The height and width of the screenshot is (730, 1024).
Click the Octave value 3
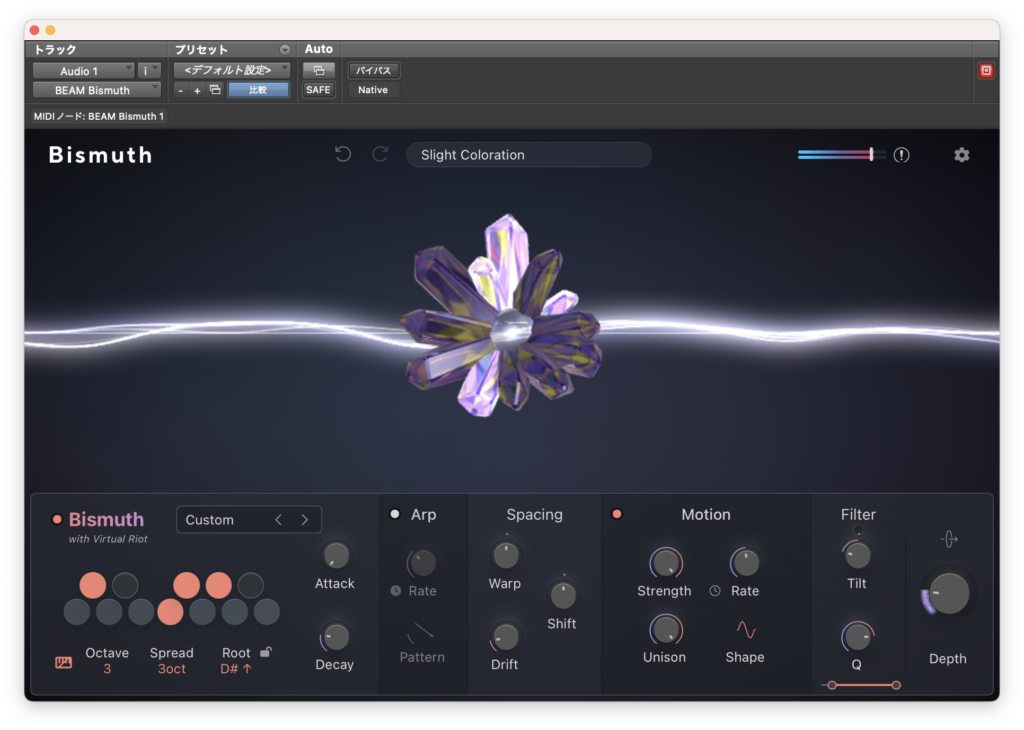(x=107, y=669)
